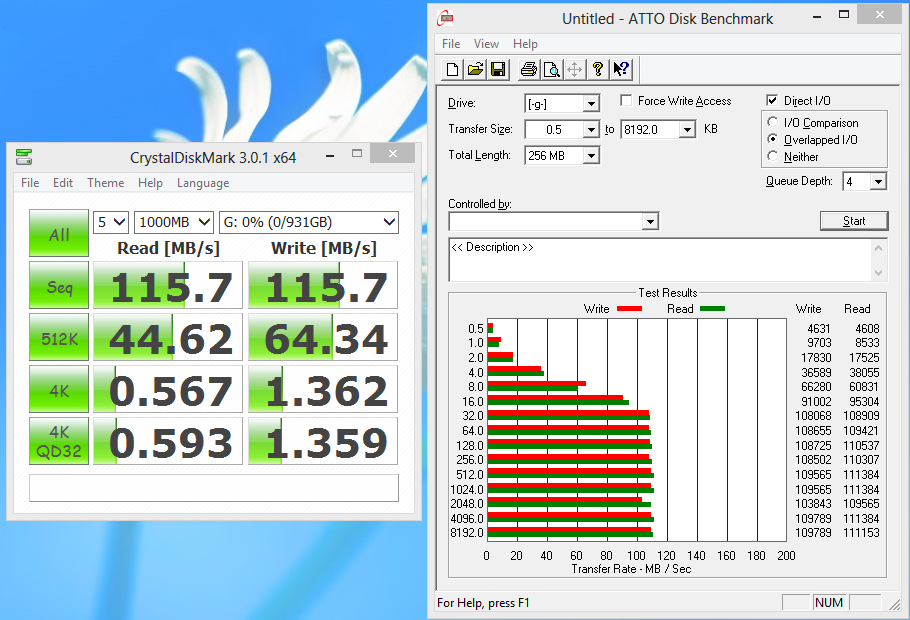Select the Neither radio button
Screen dimensions: 910x620
(x=772, y=156)
